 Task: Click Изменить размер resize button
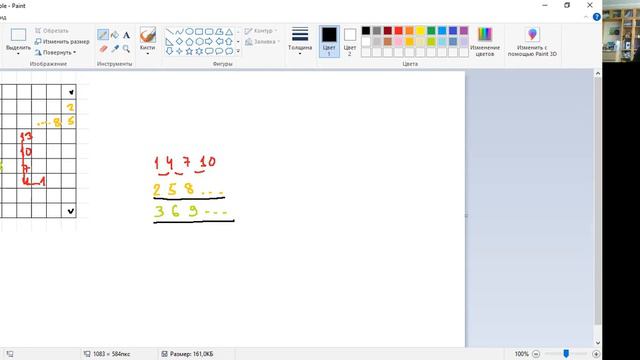click(x=62, y=42)
